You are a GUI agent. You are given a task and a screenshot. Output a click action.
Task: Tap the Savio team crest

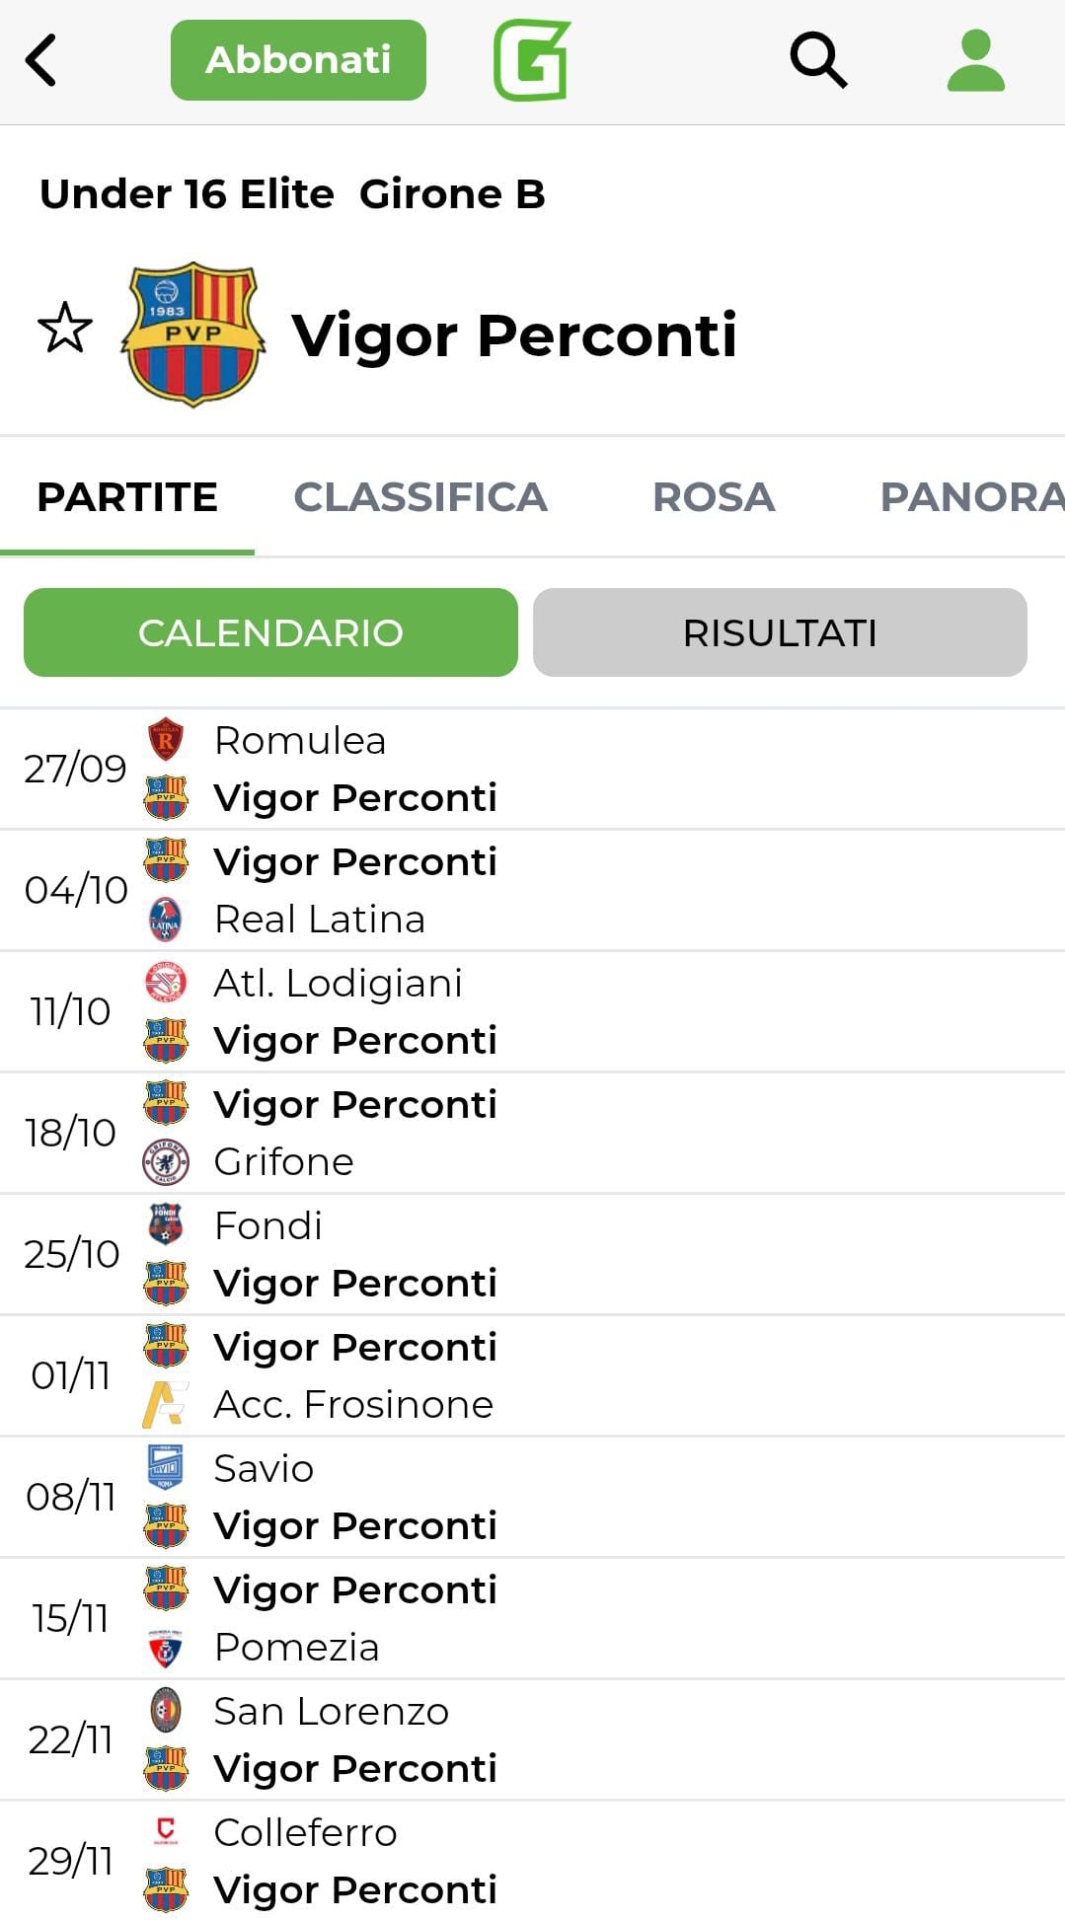click(x=166, y=1468)
